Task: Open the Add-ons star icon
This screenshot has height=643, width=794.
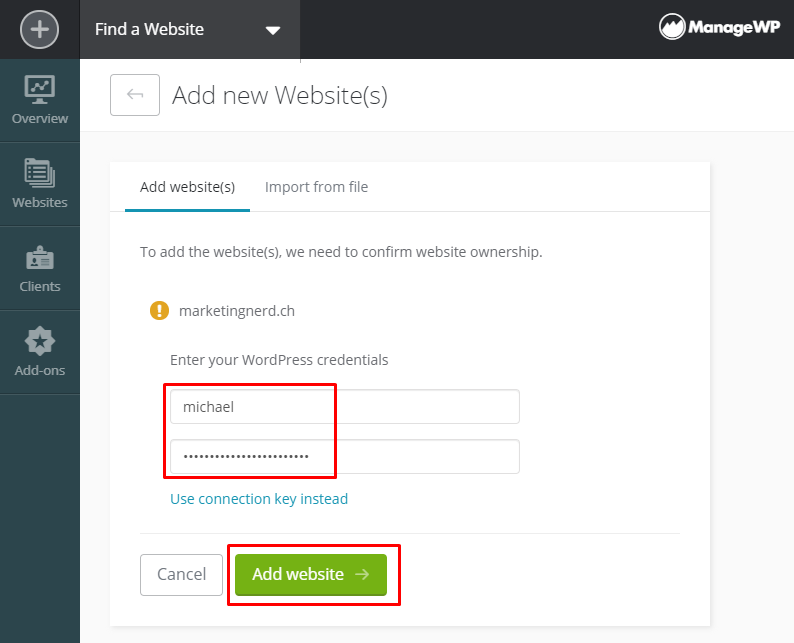Action: pos(39,341)
